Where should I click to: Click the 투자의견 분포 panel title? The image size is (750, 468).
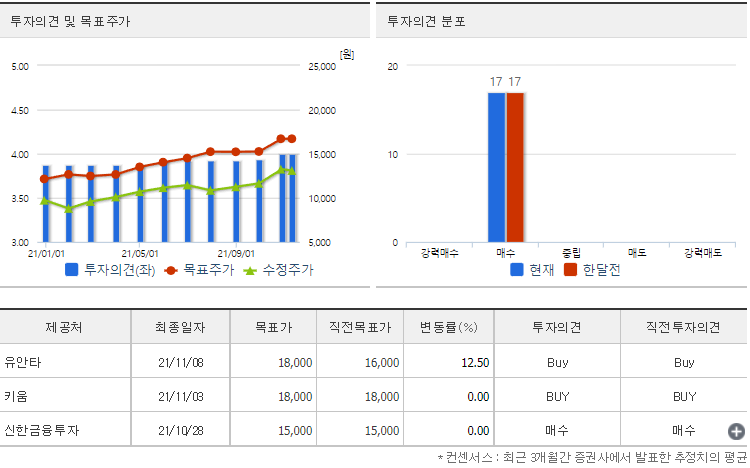(x=426, y=22)
